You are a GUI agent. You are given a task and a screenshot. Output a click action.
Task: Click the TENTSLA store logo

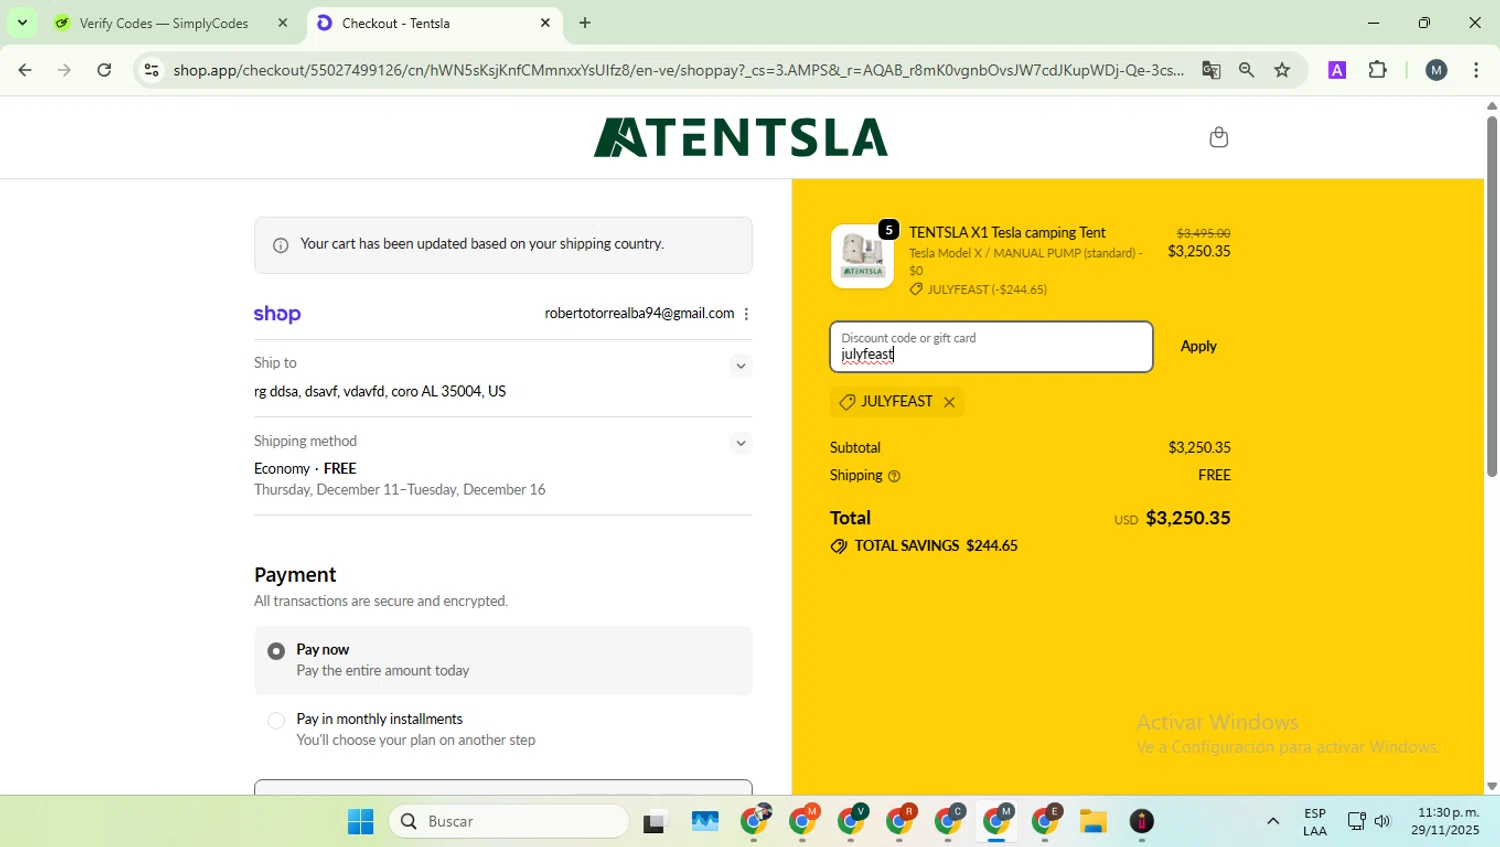click(x=741, y=138)
